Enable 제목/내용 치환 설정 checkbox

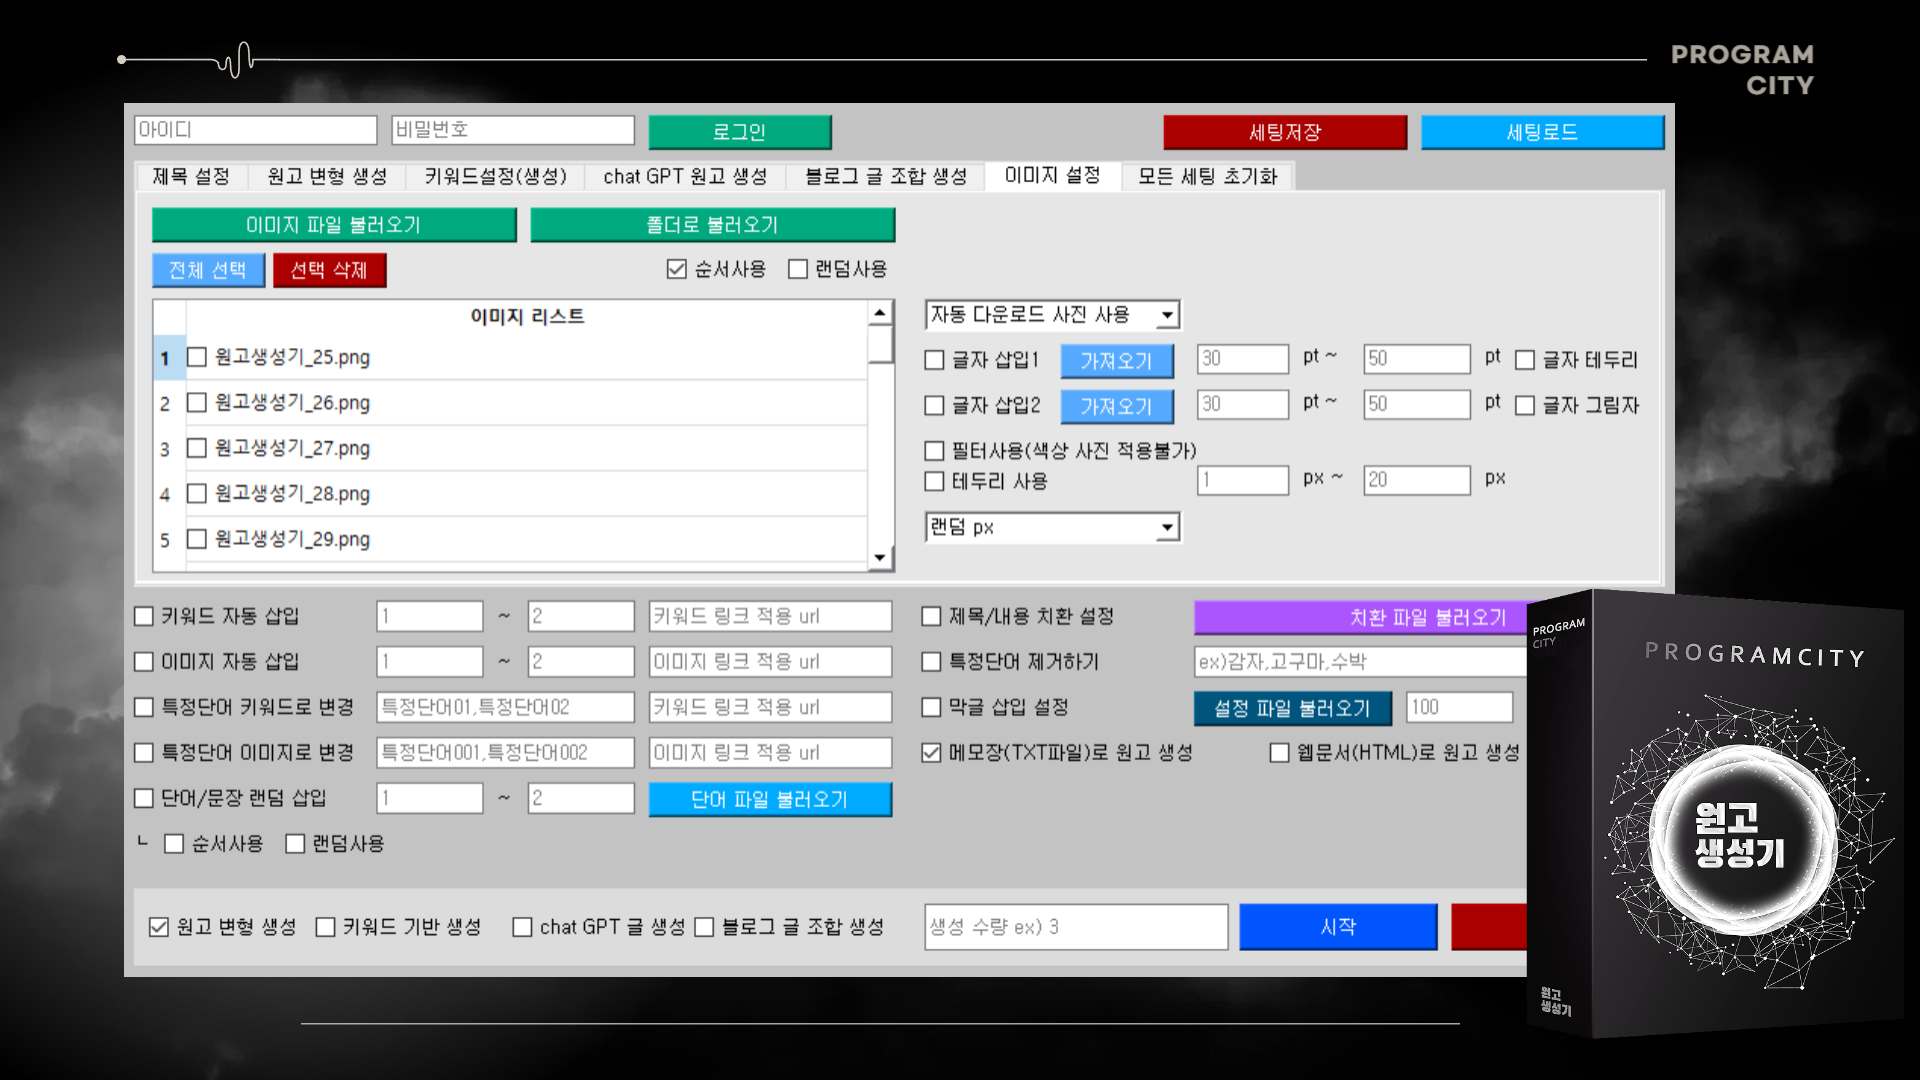[x=931, y=616]
